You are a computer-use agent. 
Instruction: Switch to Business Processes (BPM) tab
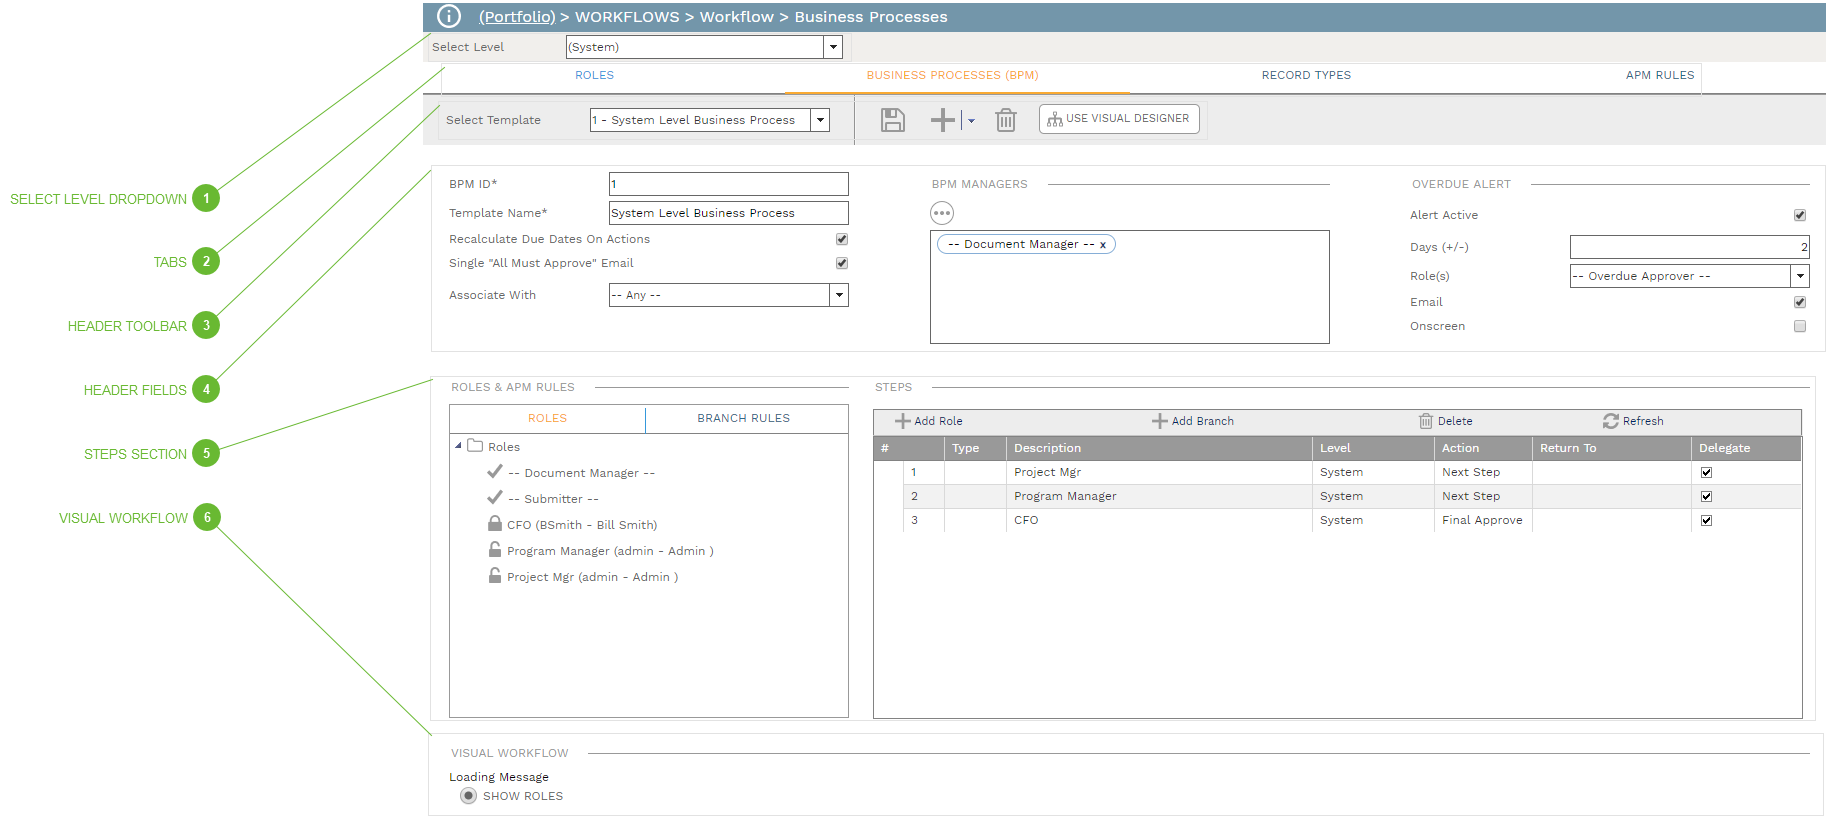click(x=952, y=75)
